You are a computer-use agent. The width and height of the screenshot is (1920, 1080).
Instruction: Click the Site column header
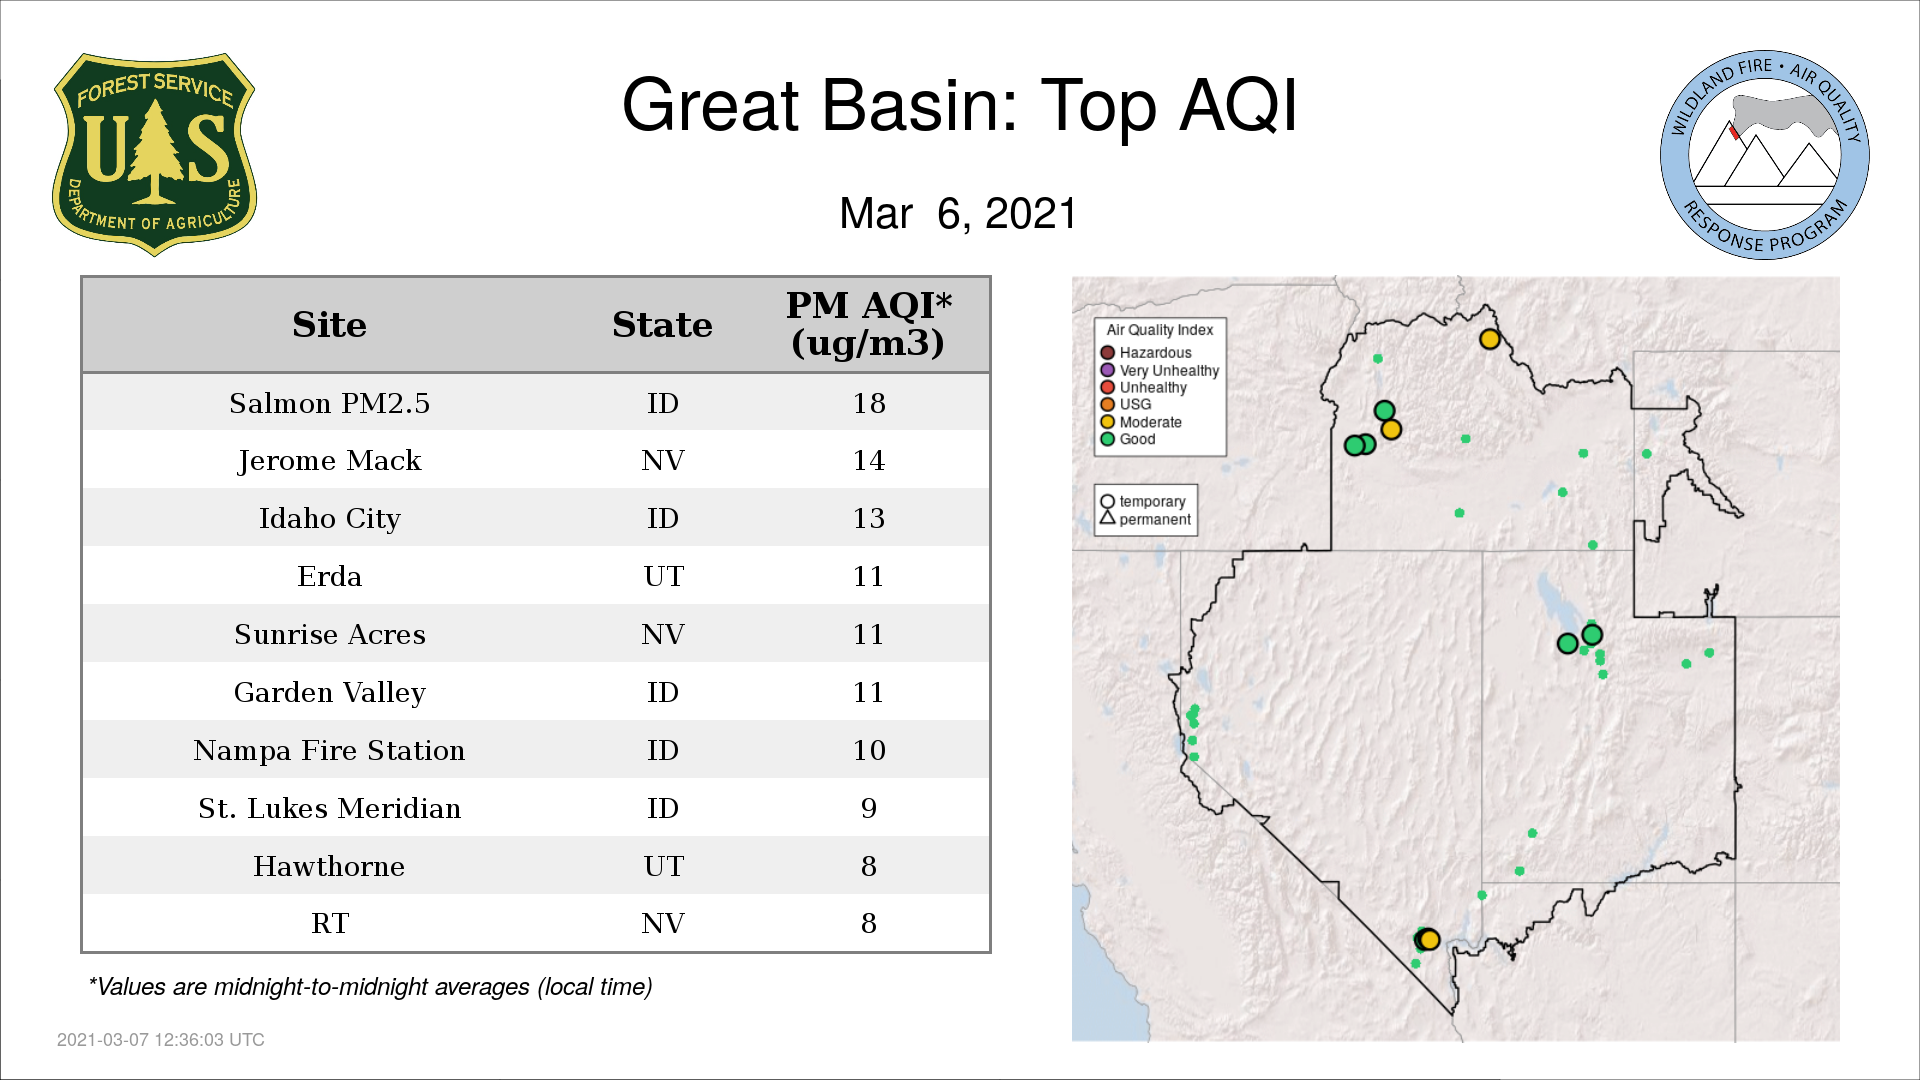click(329, 325)
